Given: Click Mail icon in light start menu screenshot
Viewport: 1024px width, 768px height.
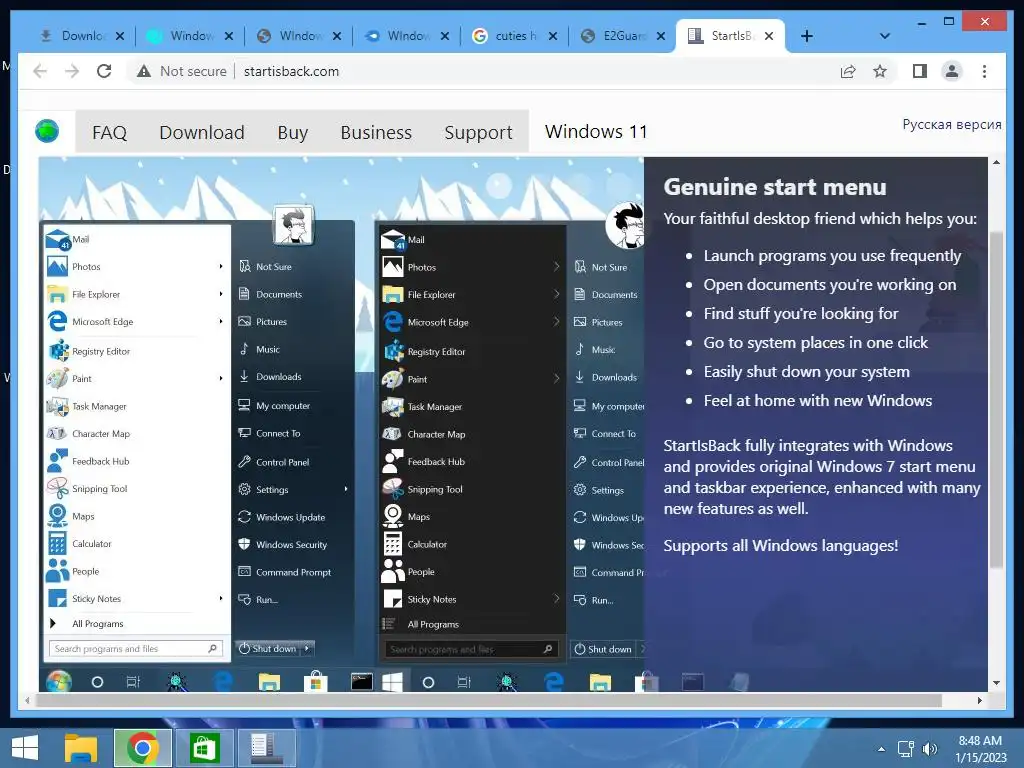Looking at the screenshot, I should pyautogui.click(x=57, y=240).
